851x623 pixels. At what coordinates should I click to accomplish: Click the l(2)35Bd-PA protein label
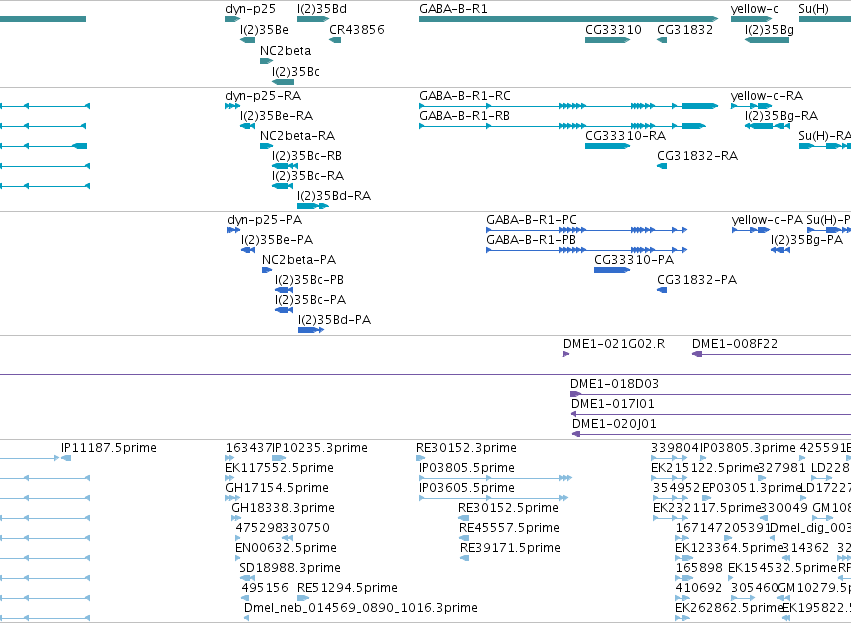pos(334,320)
